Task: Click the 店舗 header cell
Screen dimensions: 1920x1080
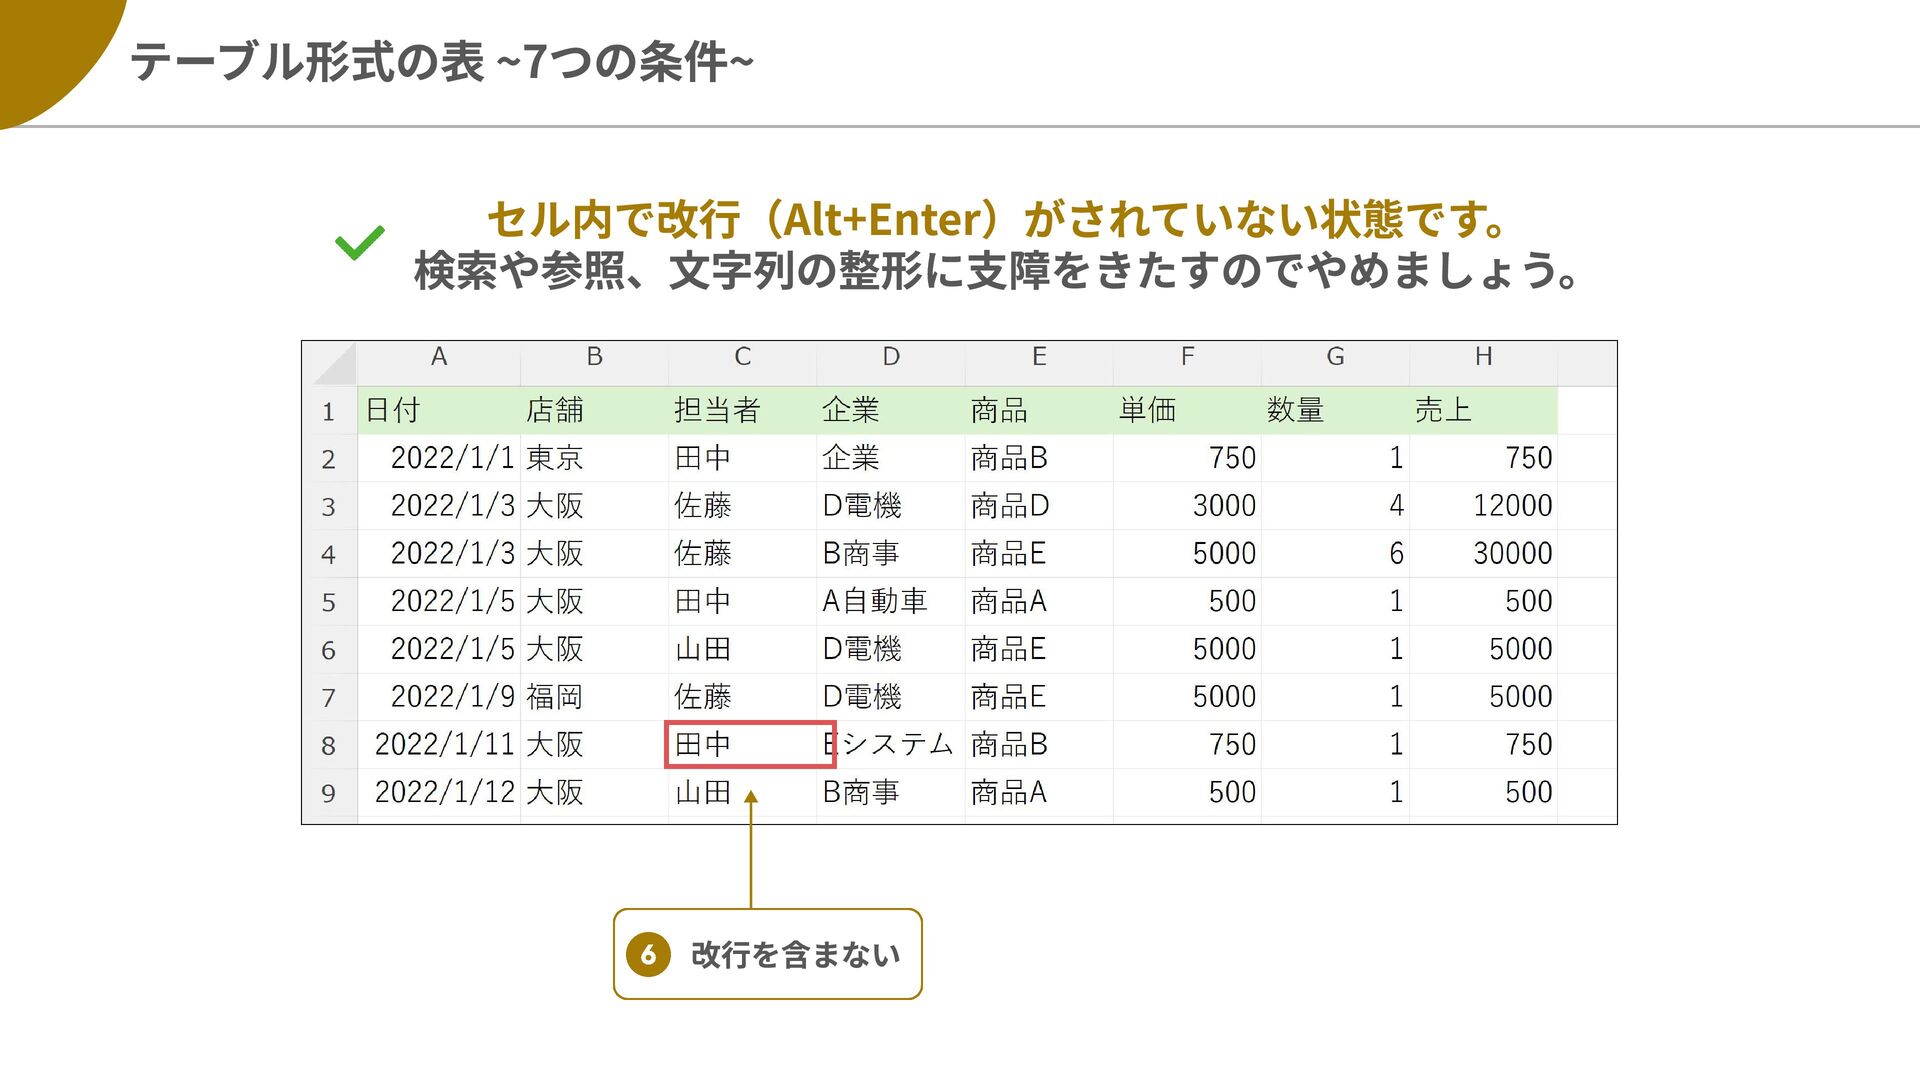Action: tap(594, 410)
